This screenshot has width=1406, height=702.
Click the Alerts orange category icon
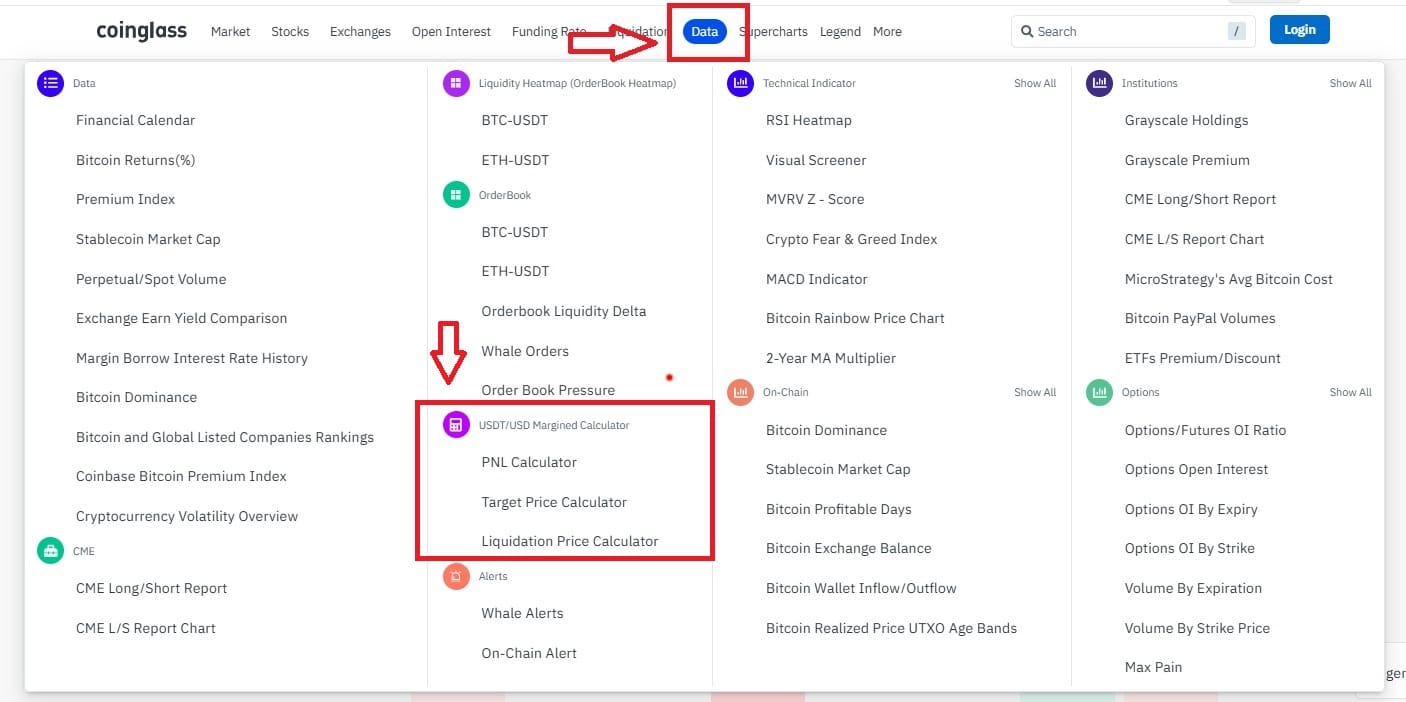456,576
